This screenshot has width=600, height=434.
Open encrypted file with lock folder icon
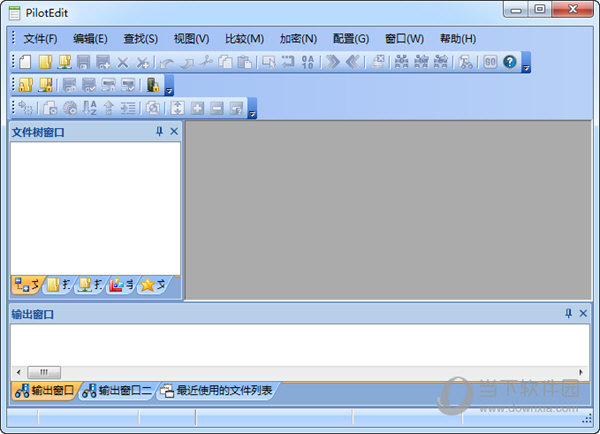pyautogui.click(x=26, y=85)
